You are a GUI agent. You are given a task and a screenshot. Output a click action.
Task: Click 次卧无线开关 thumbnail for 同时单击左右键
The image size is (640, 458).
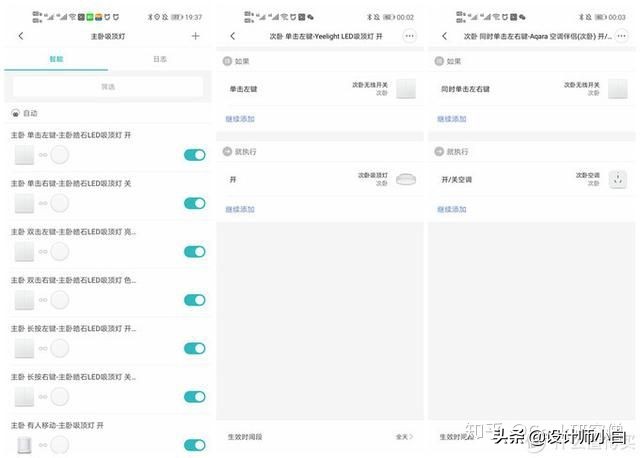pyautogui.click(x=618, y=89)
